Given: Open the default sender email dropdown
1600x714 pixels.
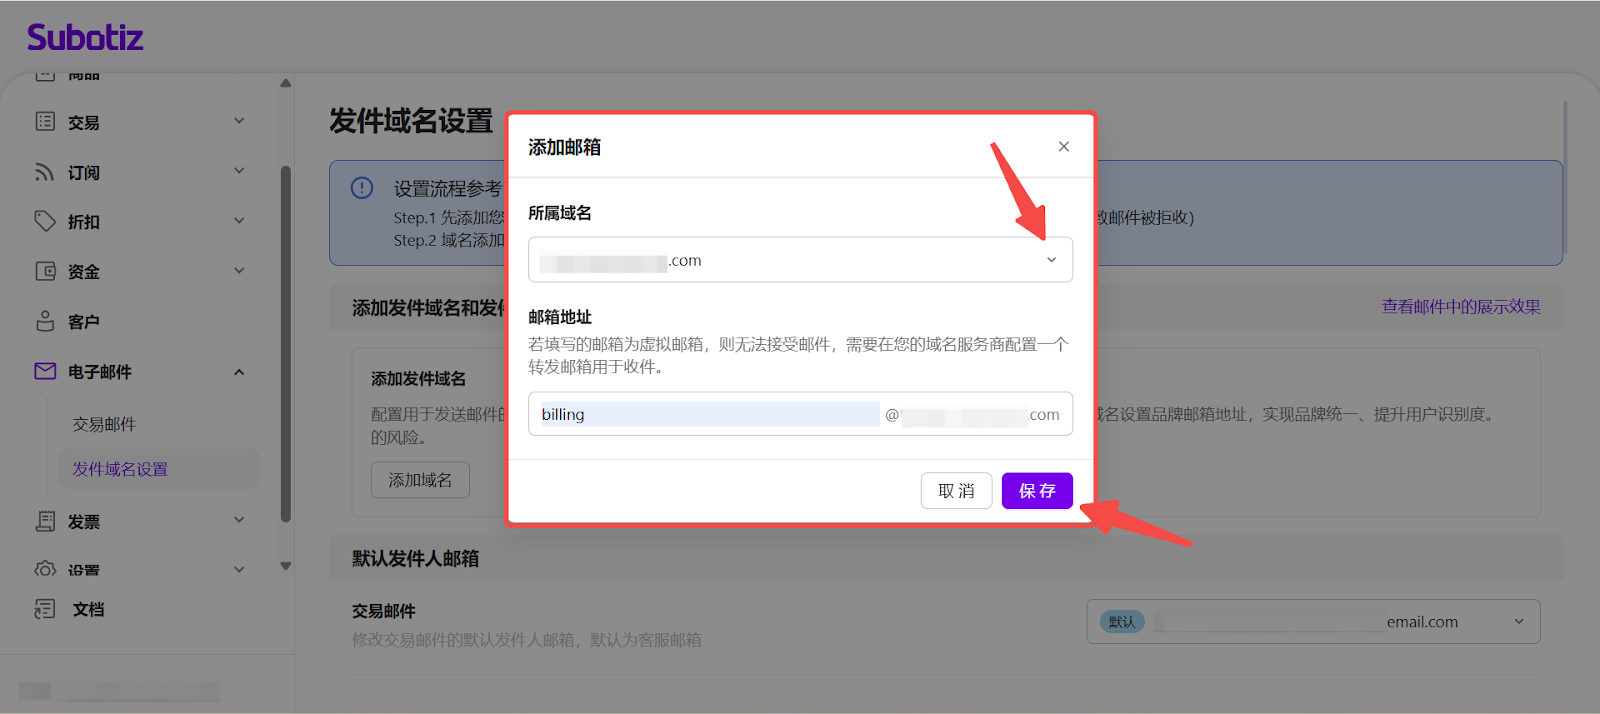Looking at the screenshot, I should (x=1313, y=622).
